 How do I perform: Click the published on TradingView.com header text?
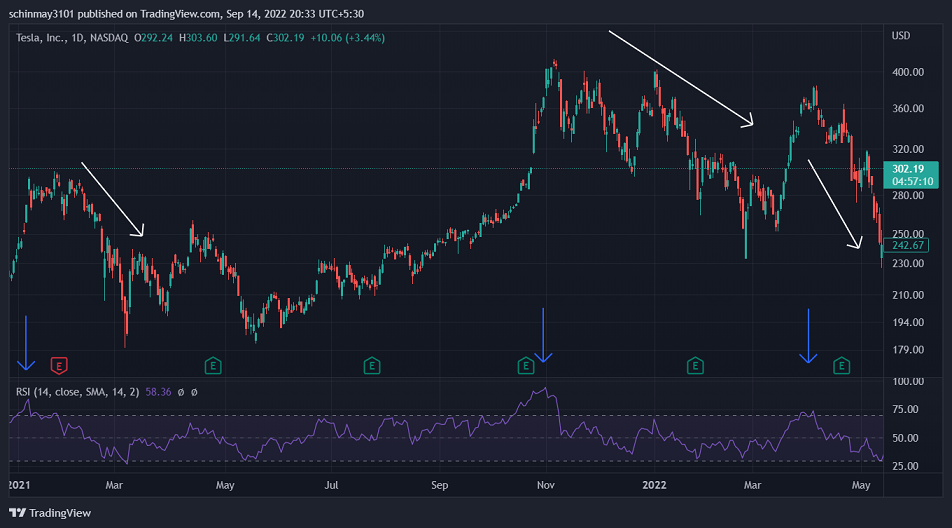149,14
